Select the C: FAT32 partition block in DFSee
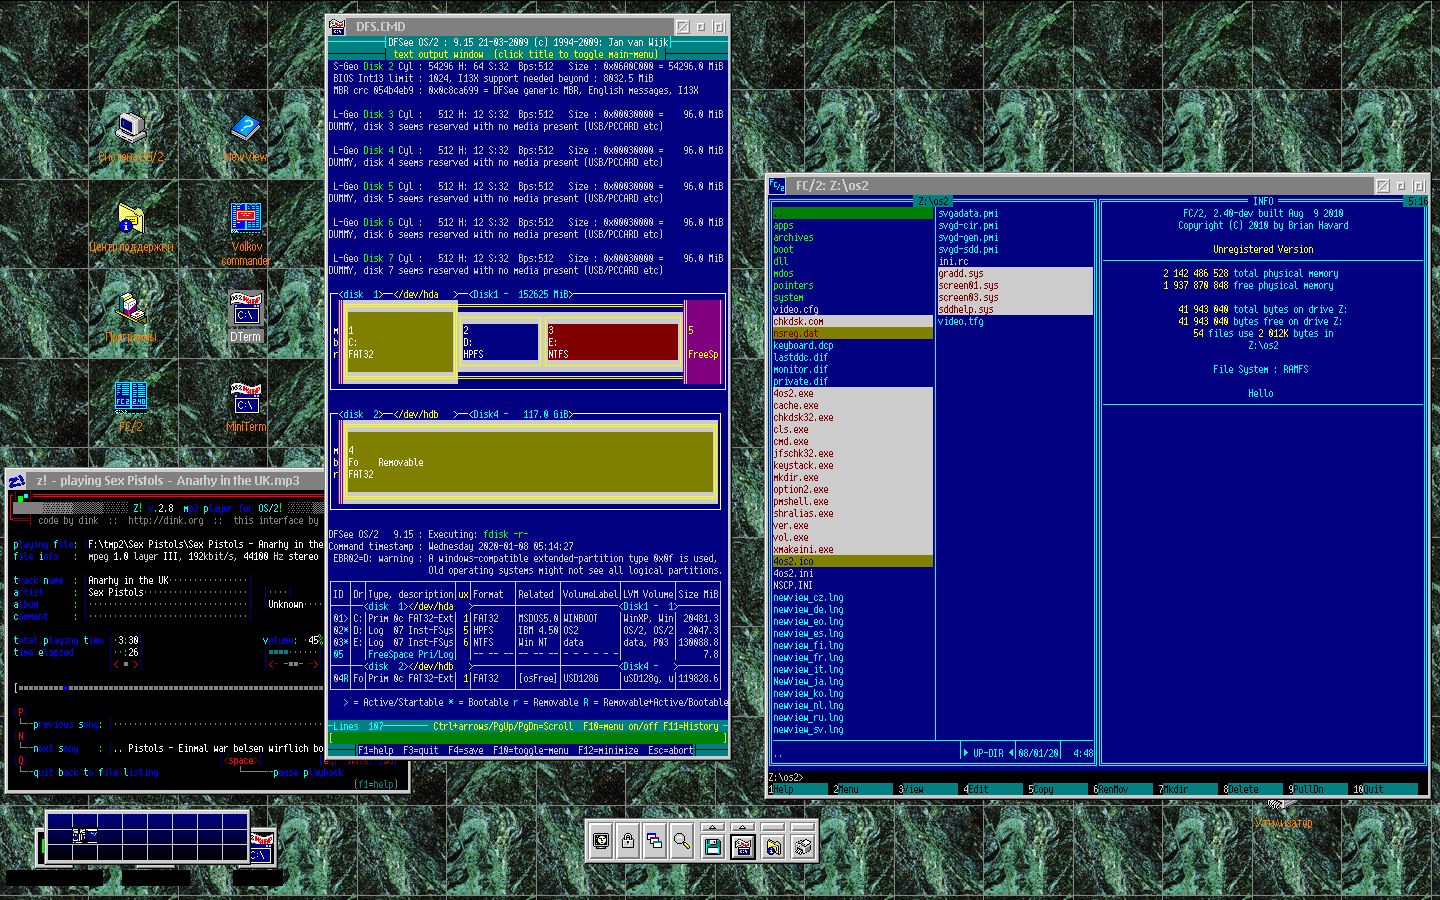This screenshot has width=1440, height=900. [400, 342]
